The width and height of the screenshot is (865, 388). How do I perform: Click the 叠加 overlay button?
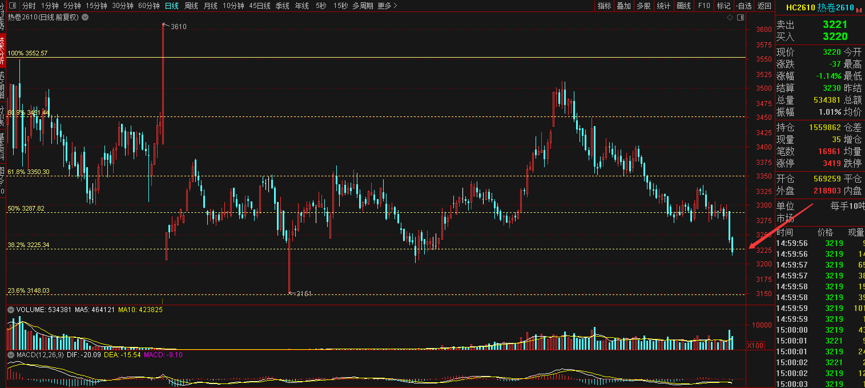pyautogui.click(x=623, y=6)
